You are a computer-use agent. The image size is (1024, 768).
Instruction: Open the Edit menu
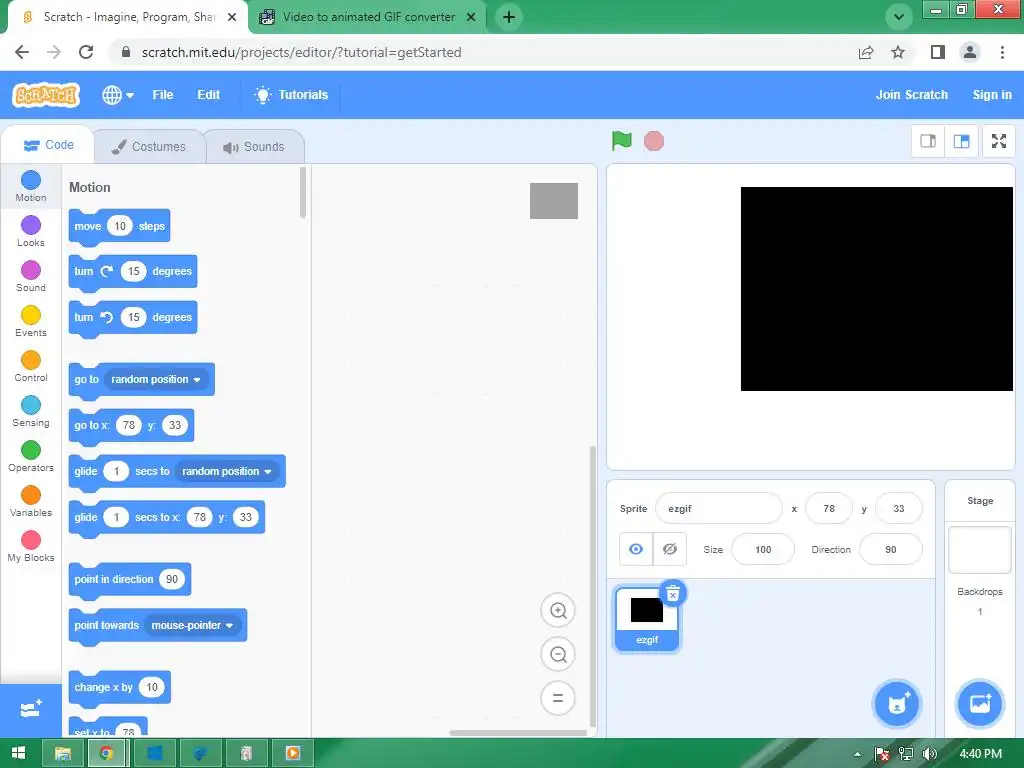point(208,95)
